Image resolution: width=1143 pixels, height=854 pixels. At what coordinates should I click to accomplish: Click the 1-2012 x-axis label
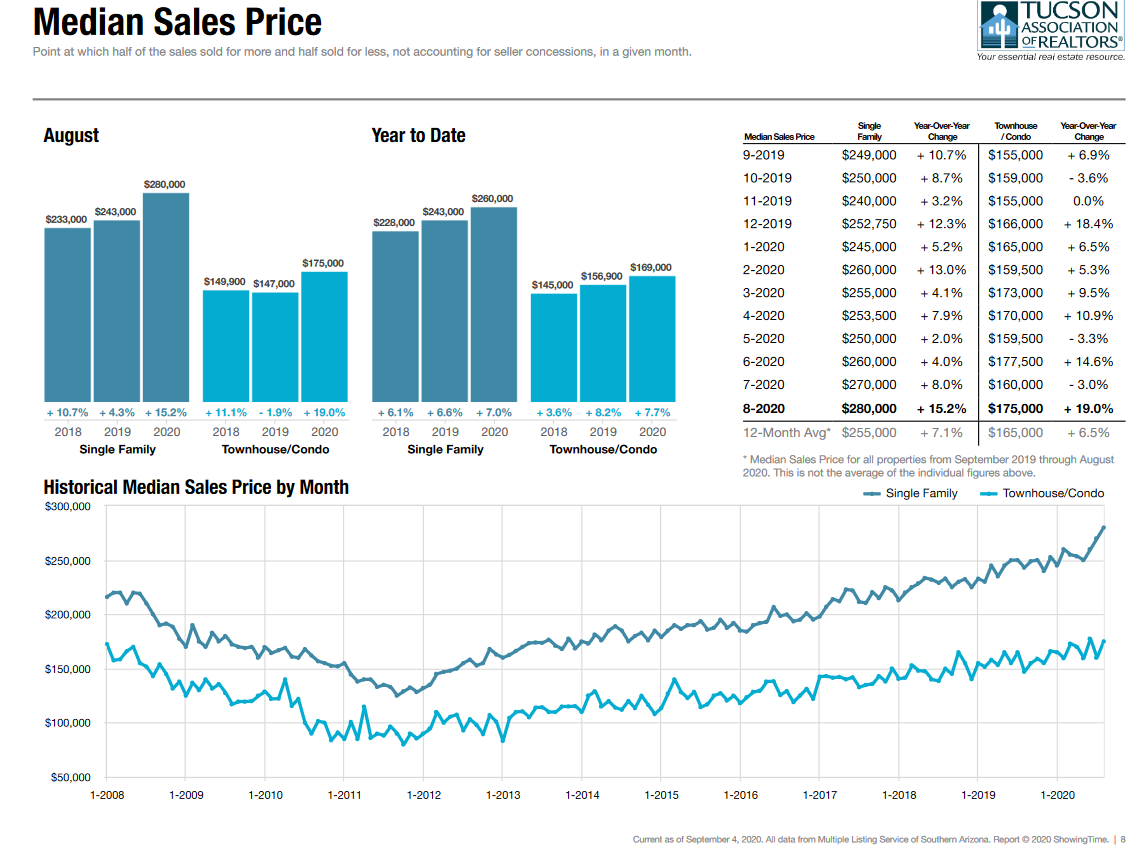tap(423, 795)
